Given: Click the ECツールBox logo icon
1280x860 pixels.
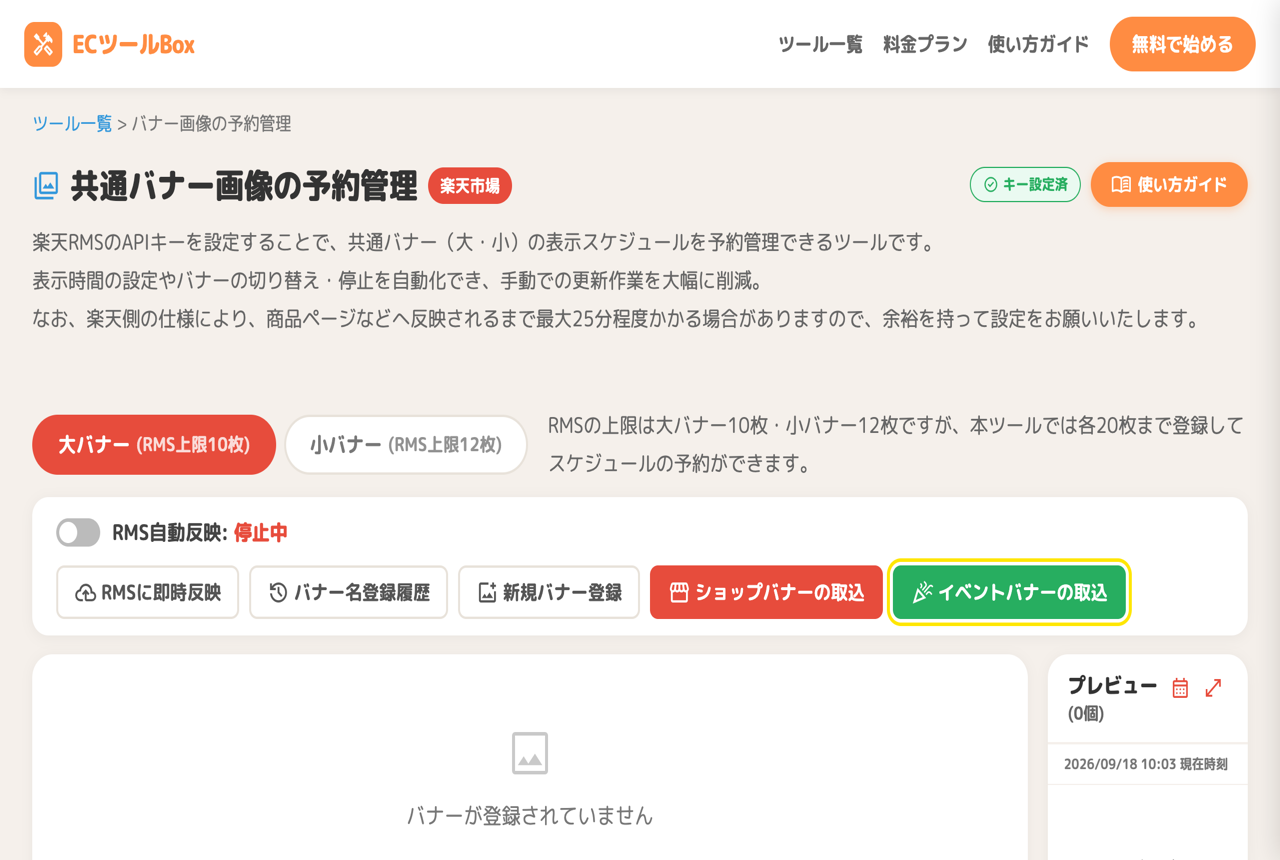Looking at the screenshot, I should (43, 44).
